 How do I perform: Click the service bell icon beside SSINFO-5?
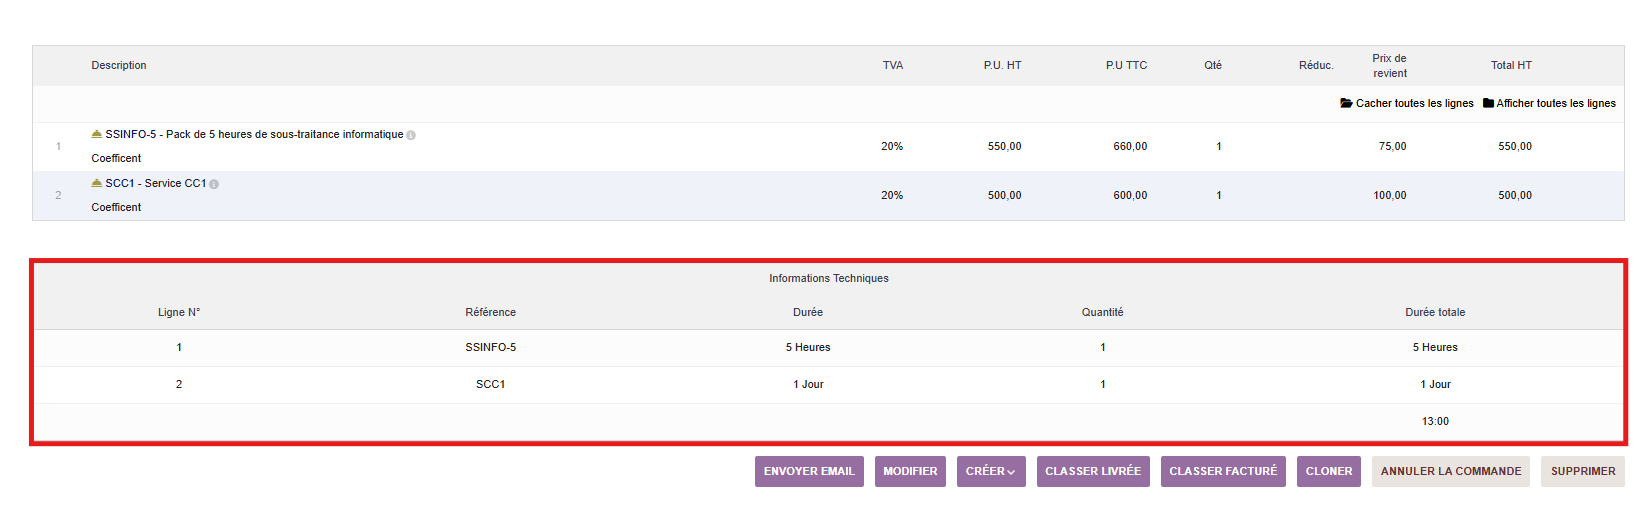96,134
